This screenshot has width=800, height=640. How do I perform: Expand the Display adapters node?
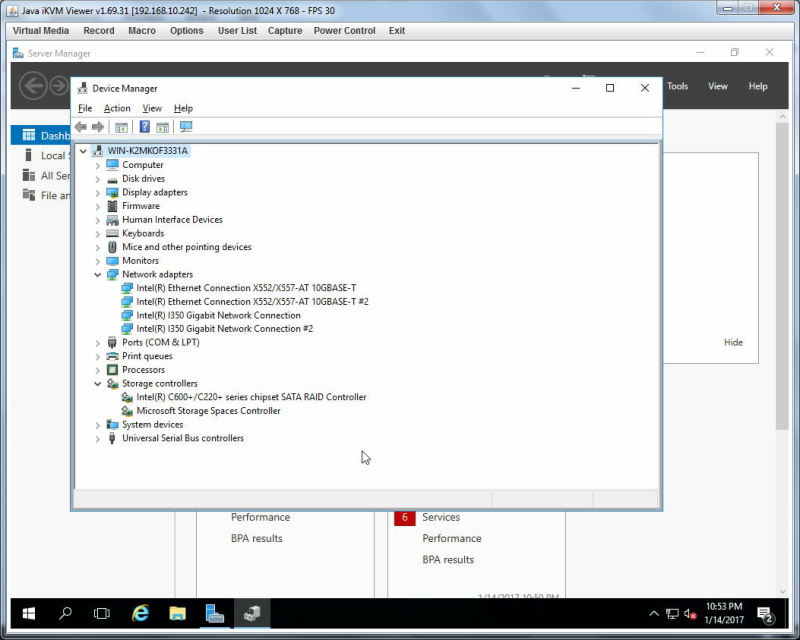tap(97, 193)
